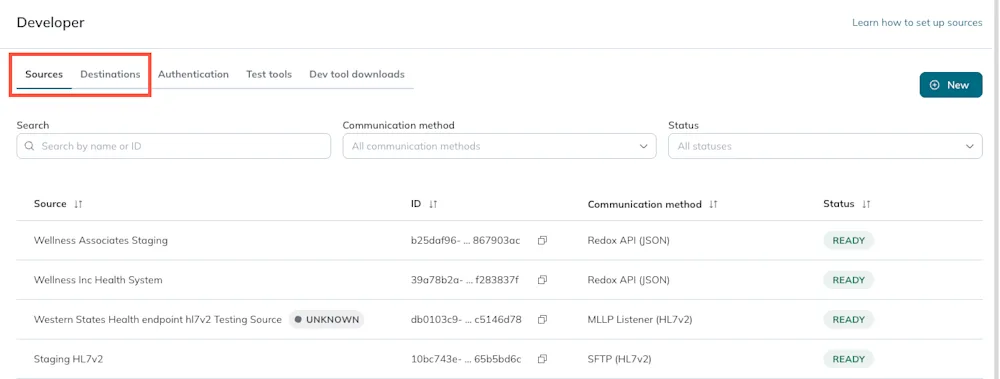The height and width of the screenshot is (379, 1000).
Task: Open Western States Health endpoint hl7v2 Testing Source
Action: pos(158,320)
